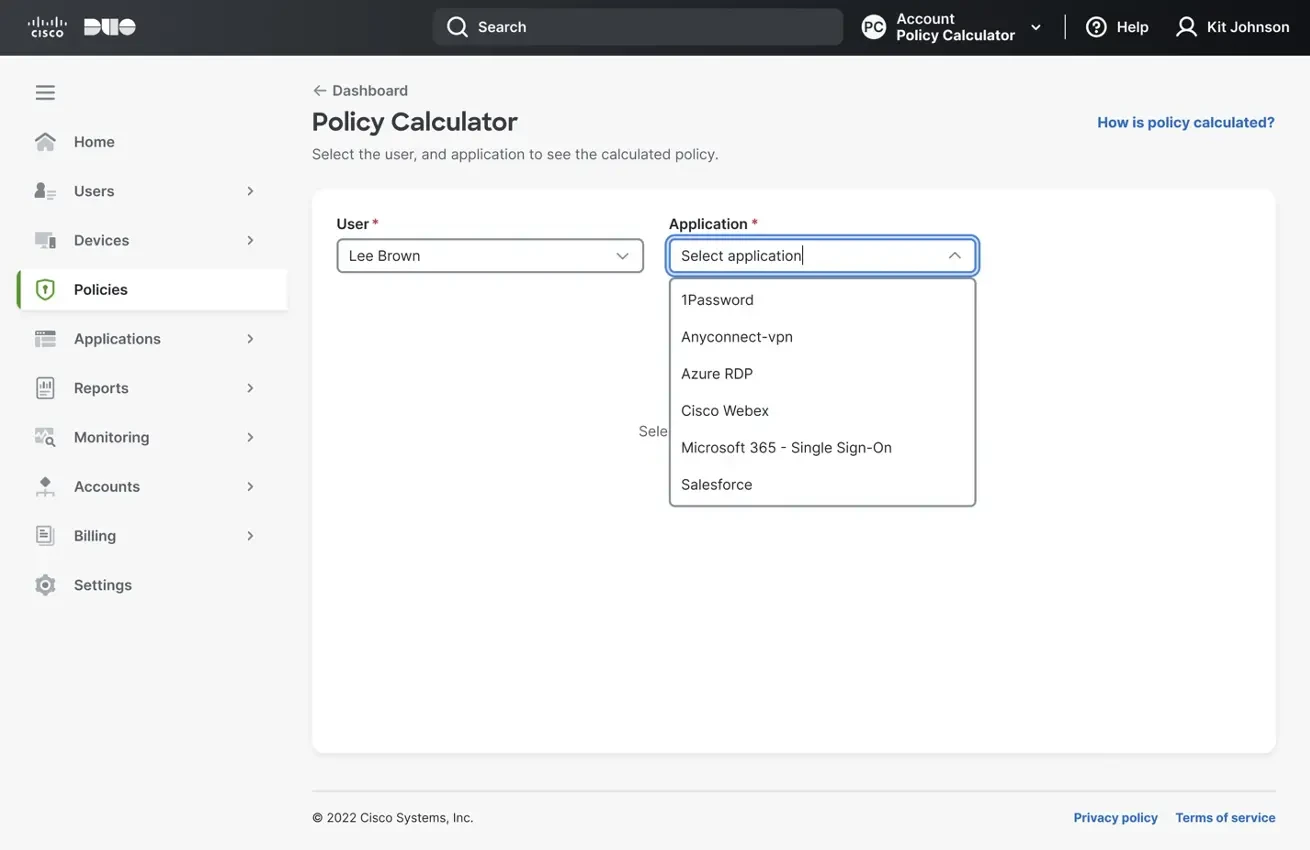1310x850 pixels.
Task: Select Cisco Webex from the application list
Action: point(724,410)
